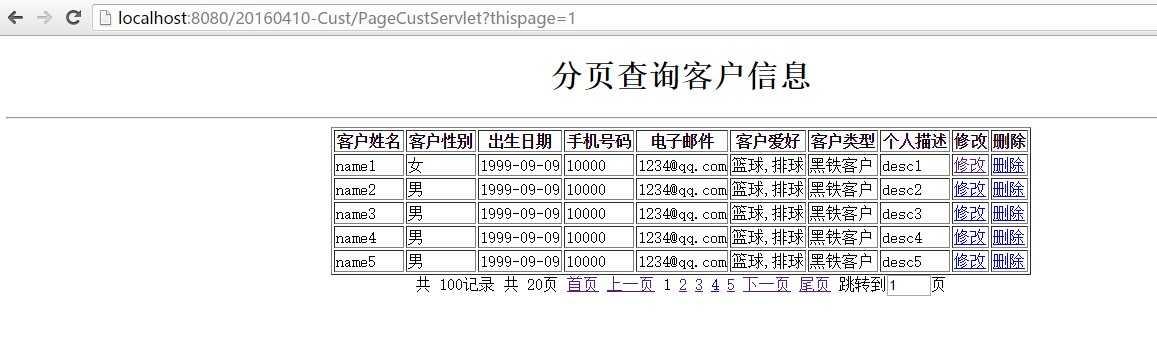Click 客户性别 column header
Image resolution: width=1157 pixels, height=364 pixels.
[441, 141]
